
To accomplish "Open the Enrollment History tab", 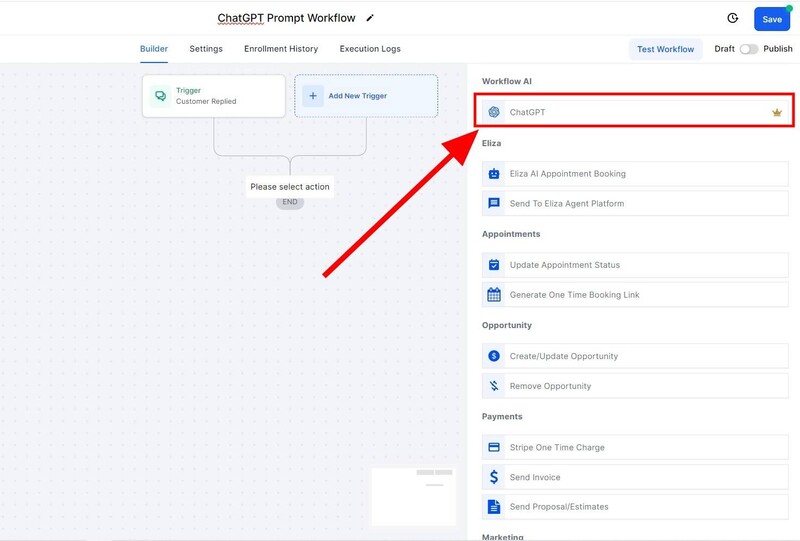I will (281, 49).
